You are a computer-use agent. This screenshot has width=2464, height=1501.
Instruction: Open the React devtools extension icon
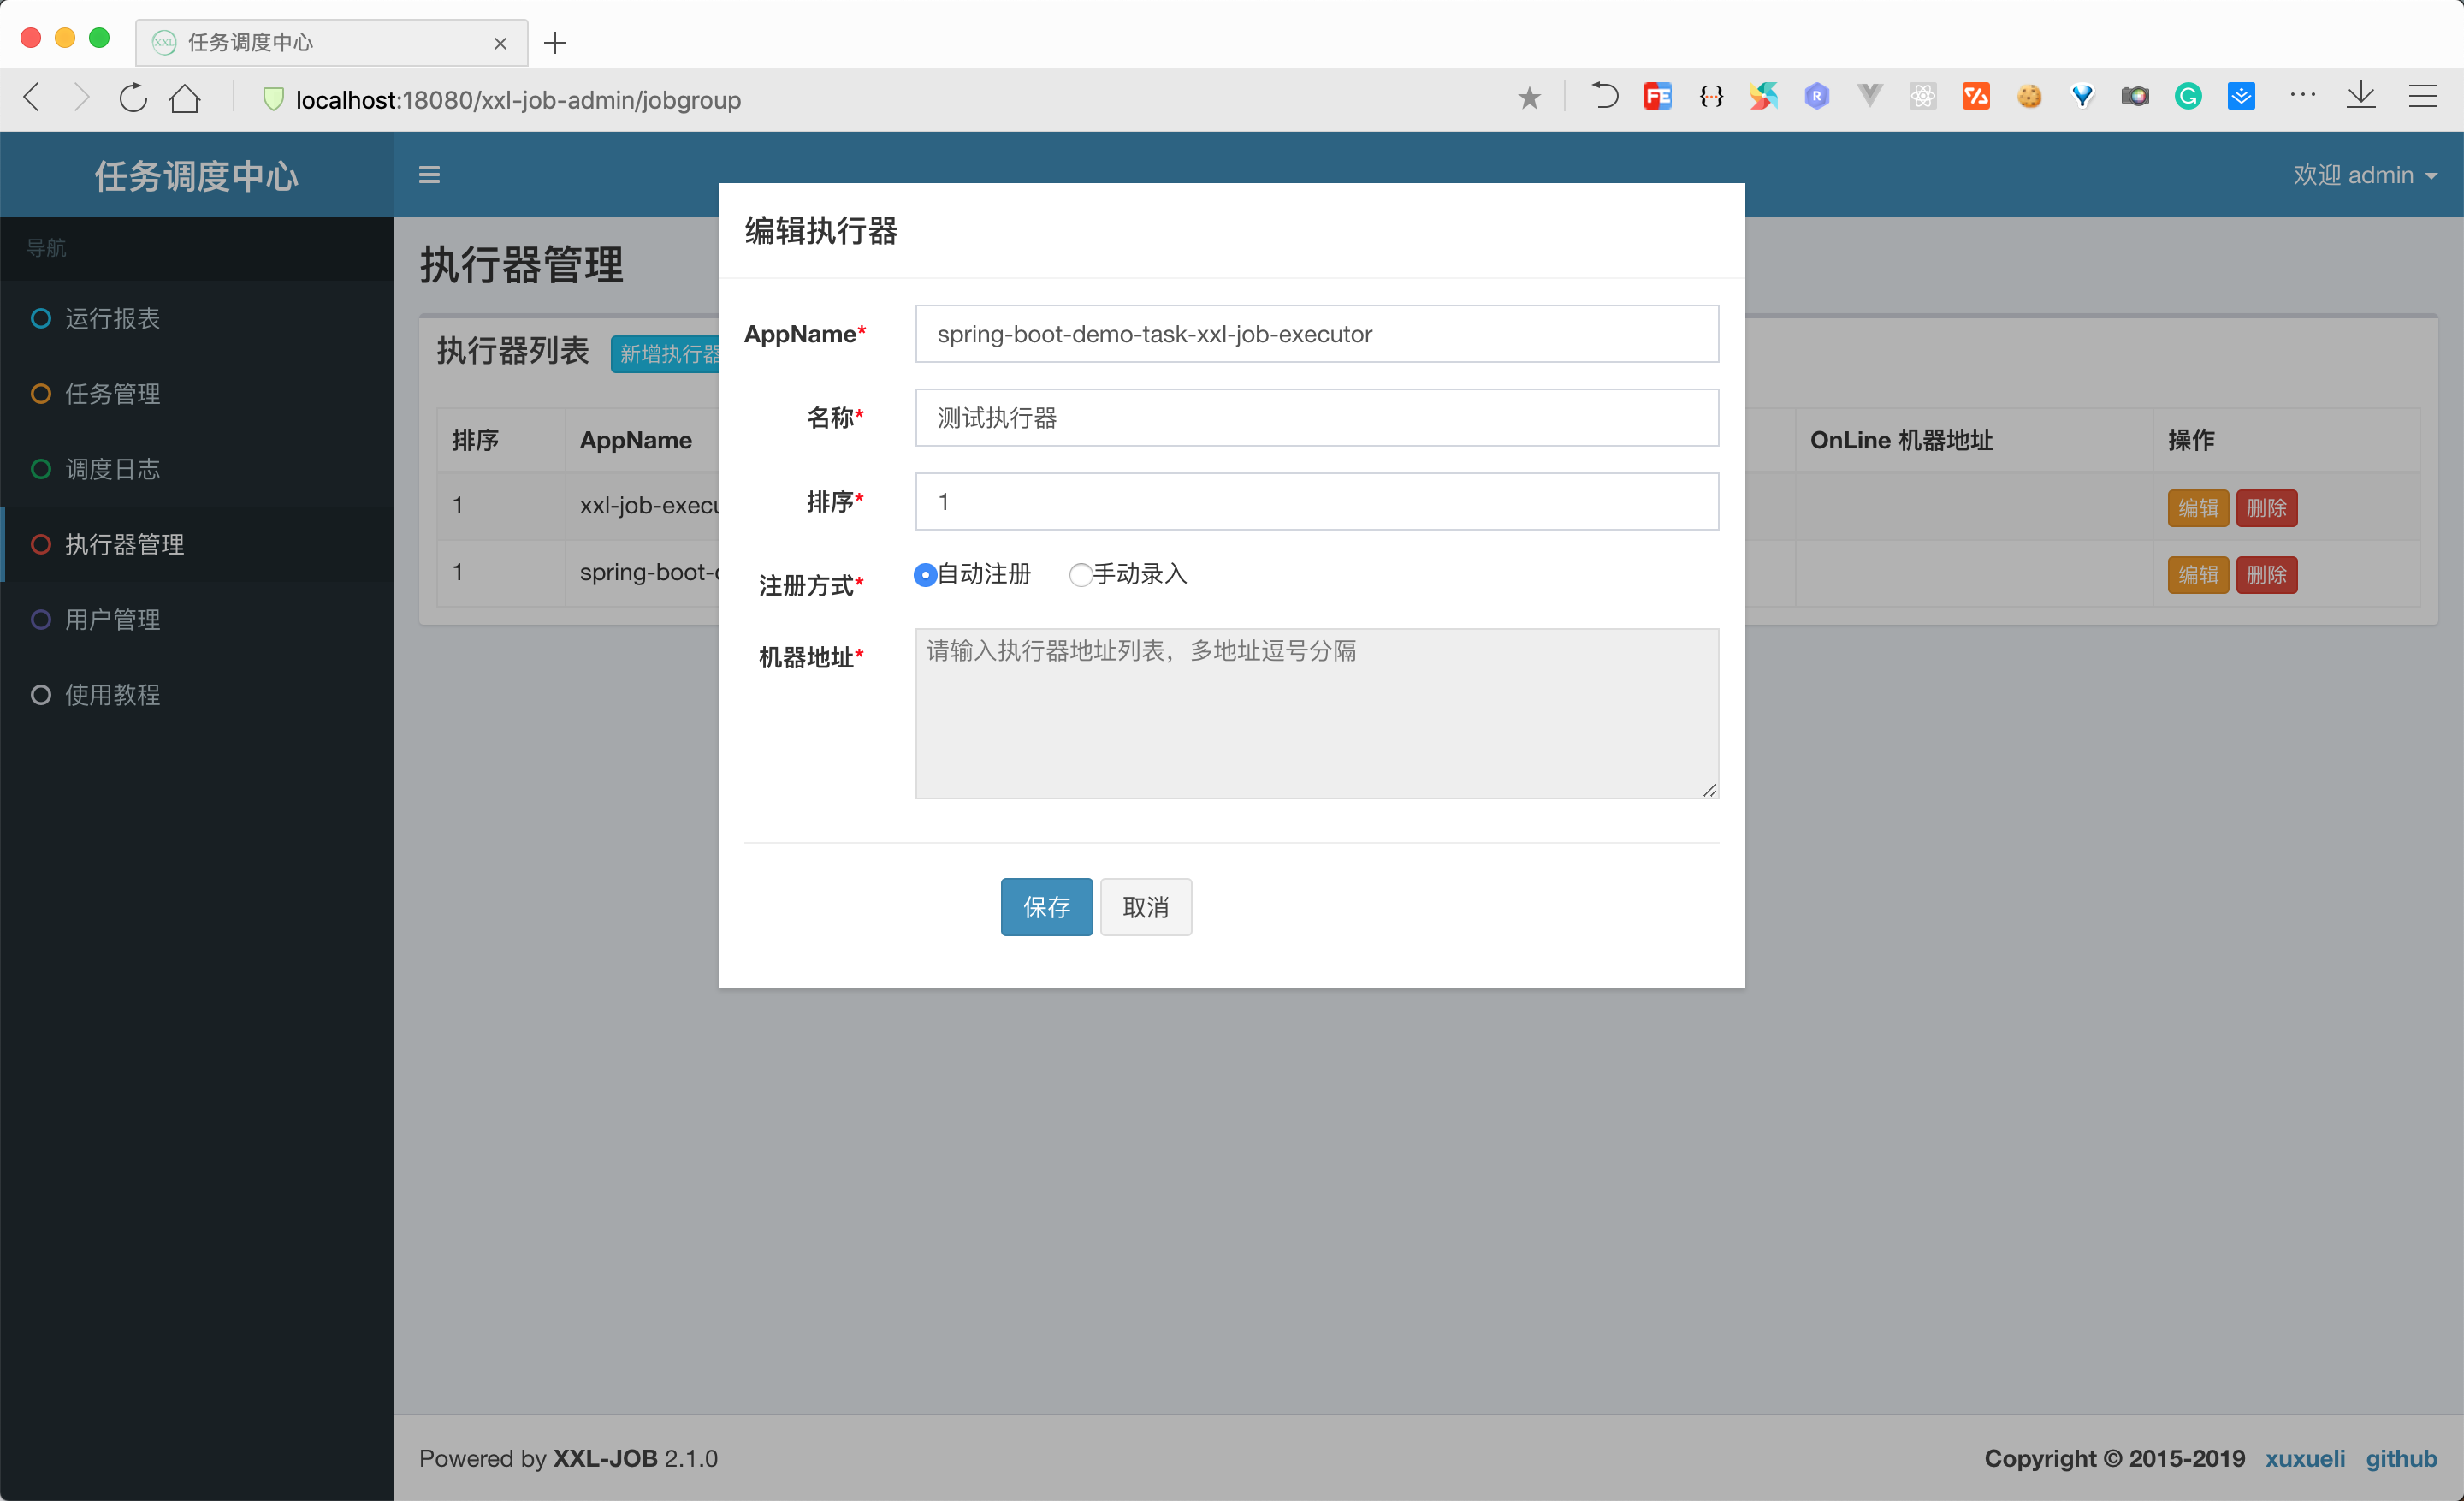click(1923, 96)
